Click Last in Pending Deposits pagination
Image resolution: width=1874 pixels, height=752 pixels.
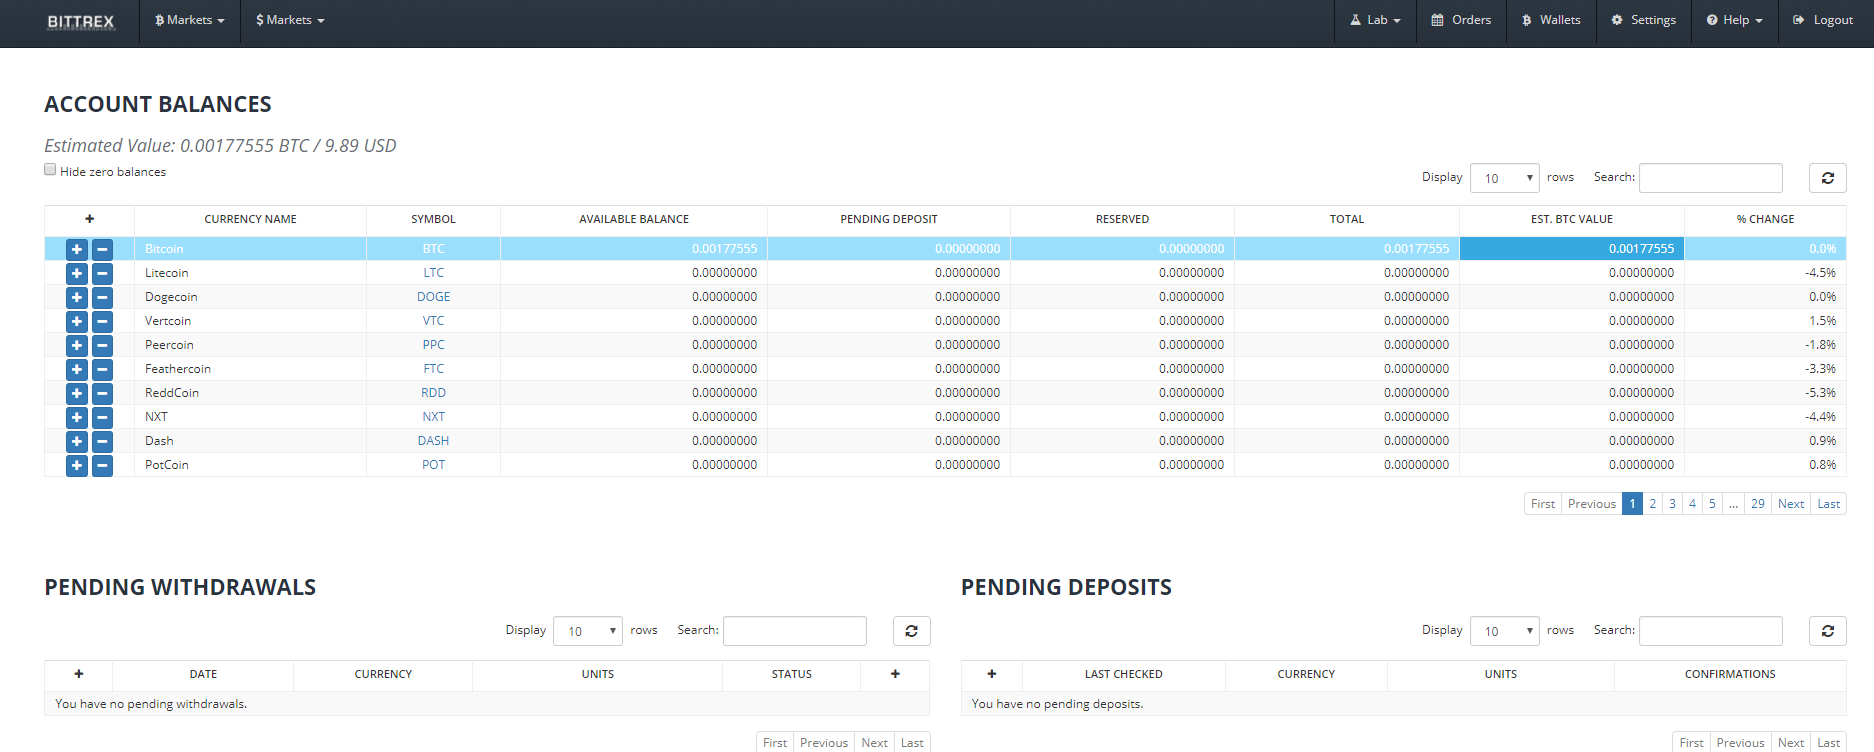click(1828, 742)
